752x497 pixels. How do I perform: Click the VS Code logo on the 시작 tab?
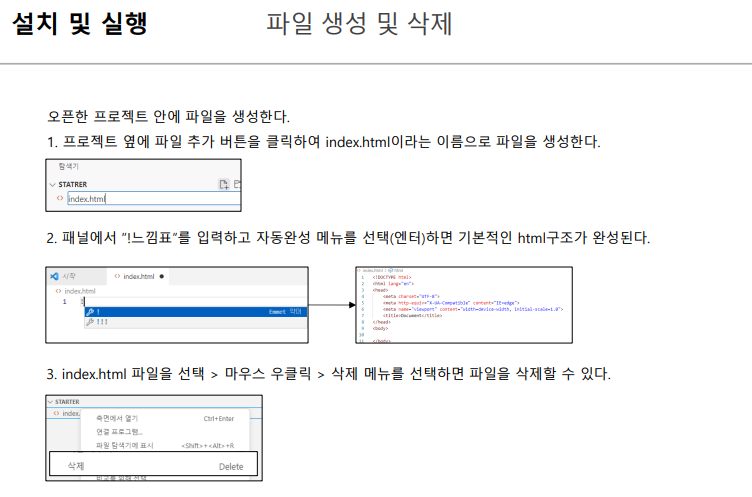point(54,276)
